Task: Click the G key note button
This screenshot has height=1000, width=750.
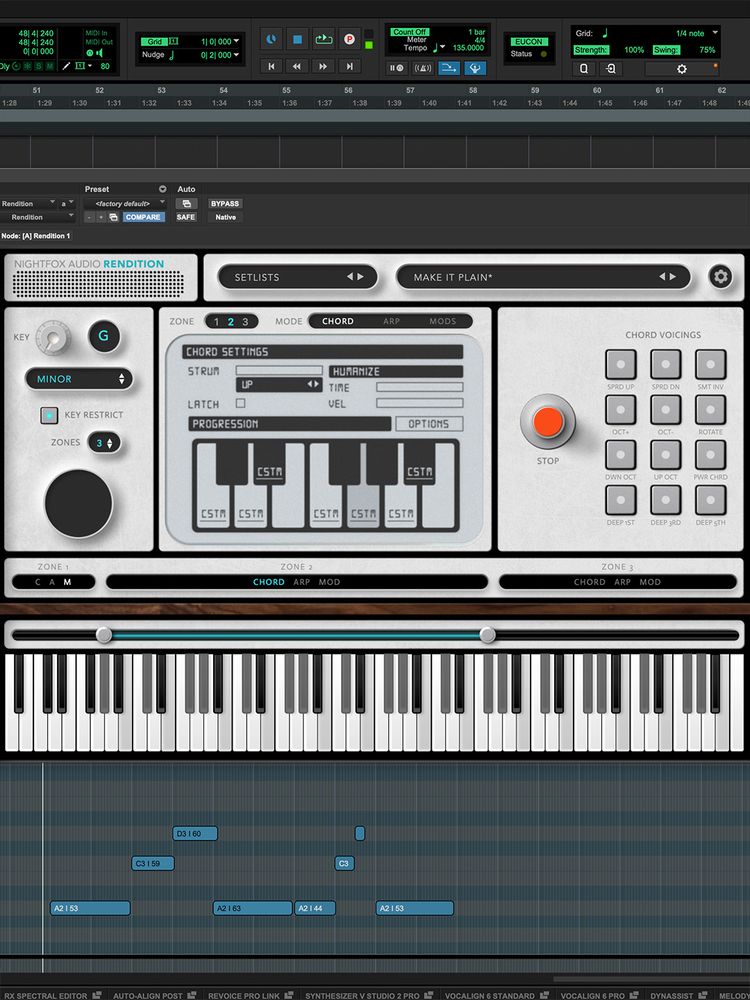Action: pyautogui.click(x=104, y=336)
